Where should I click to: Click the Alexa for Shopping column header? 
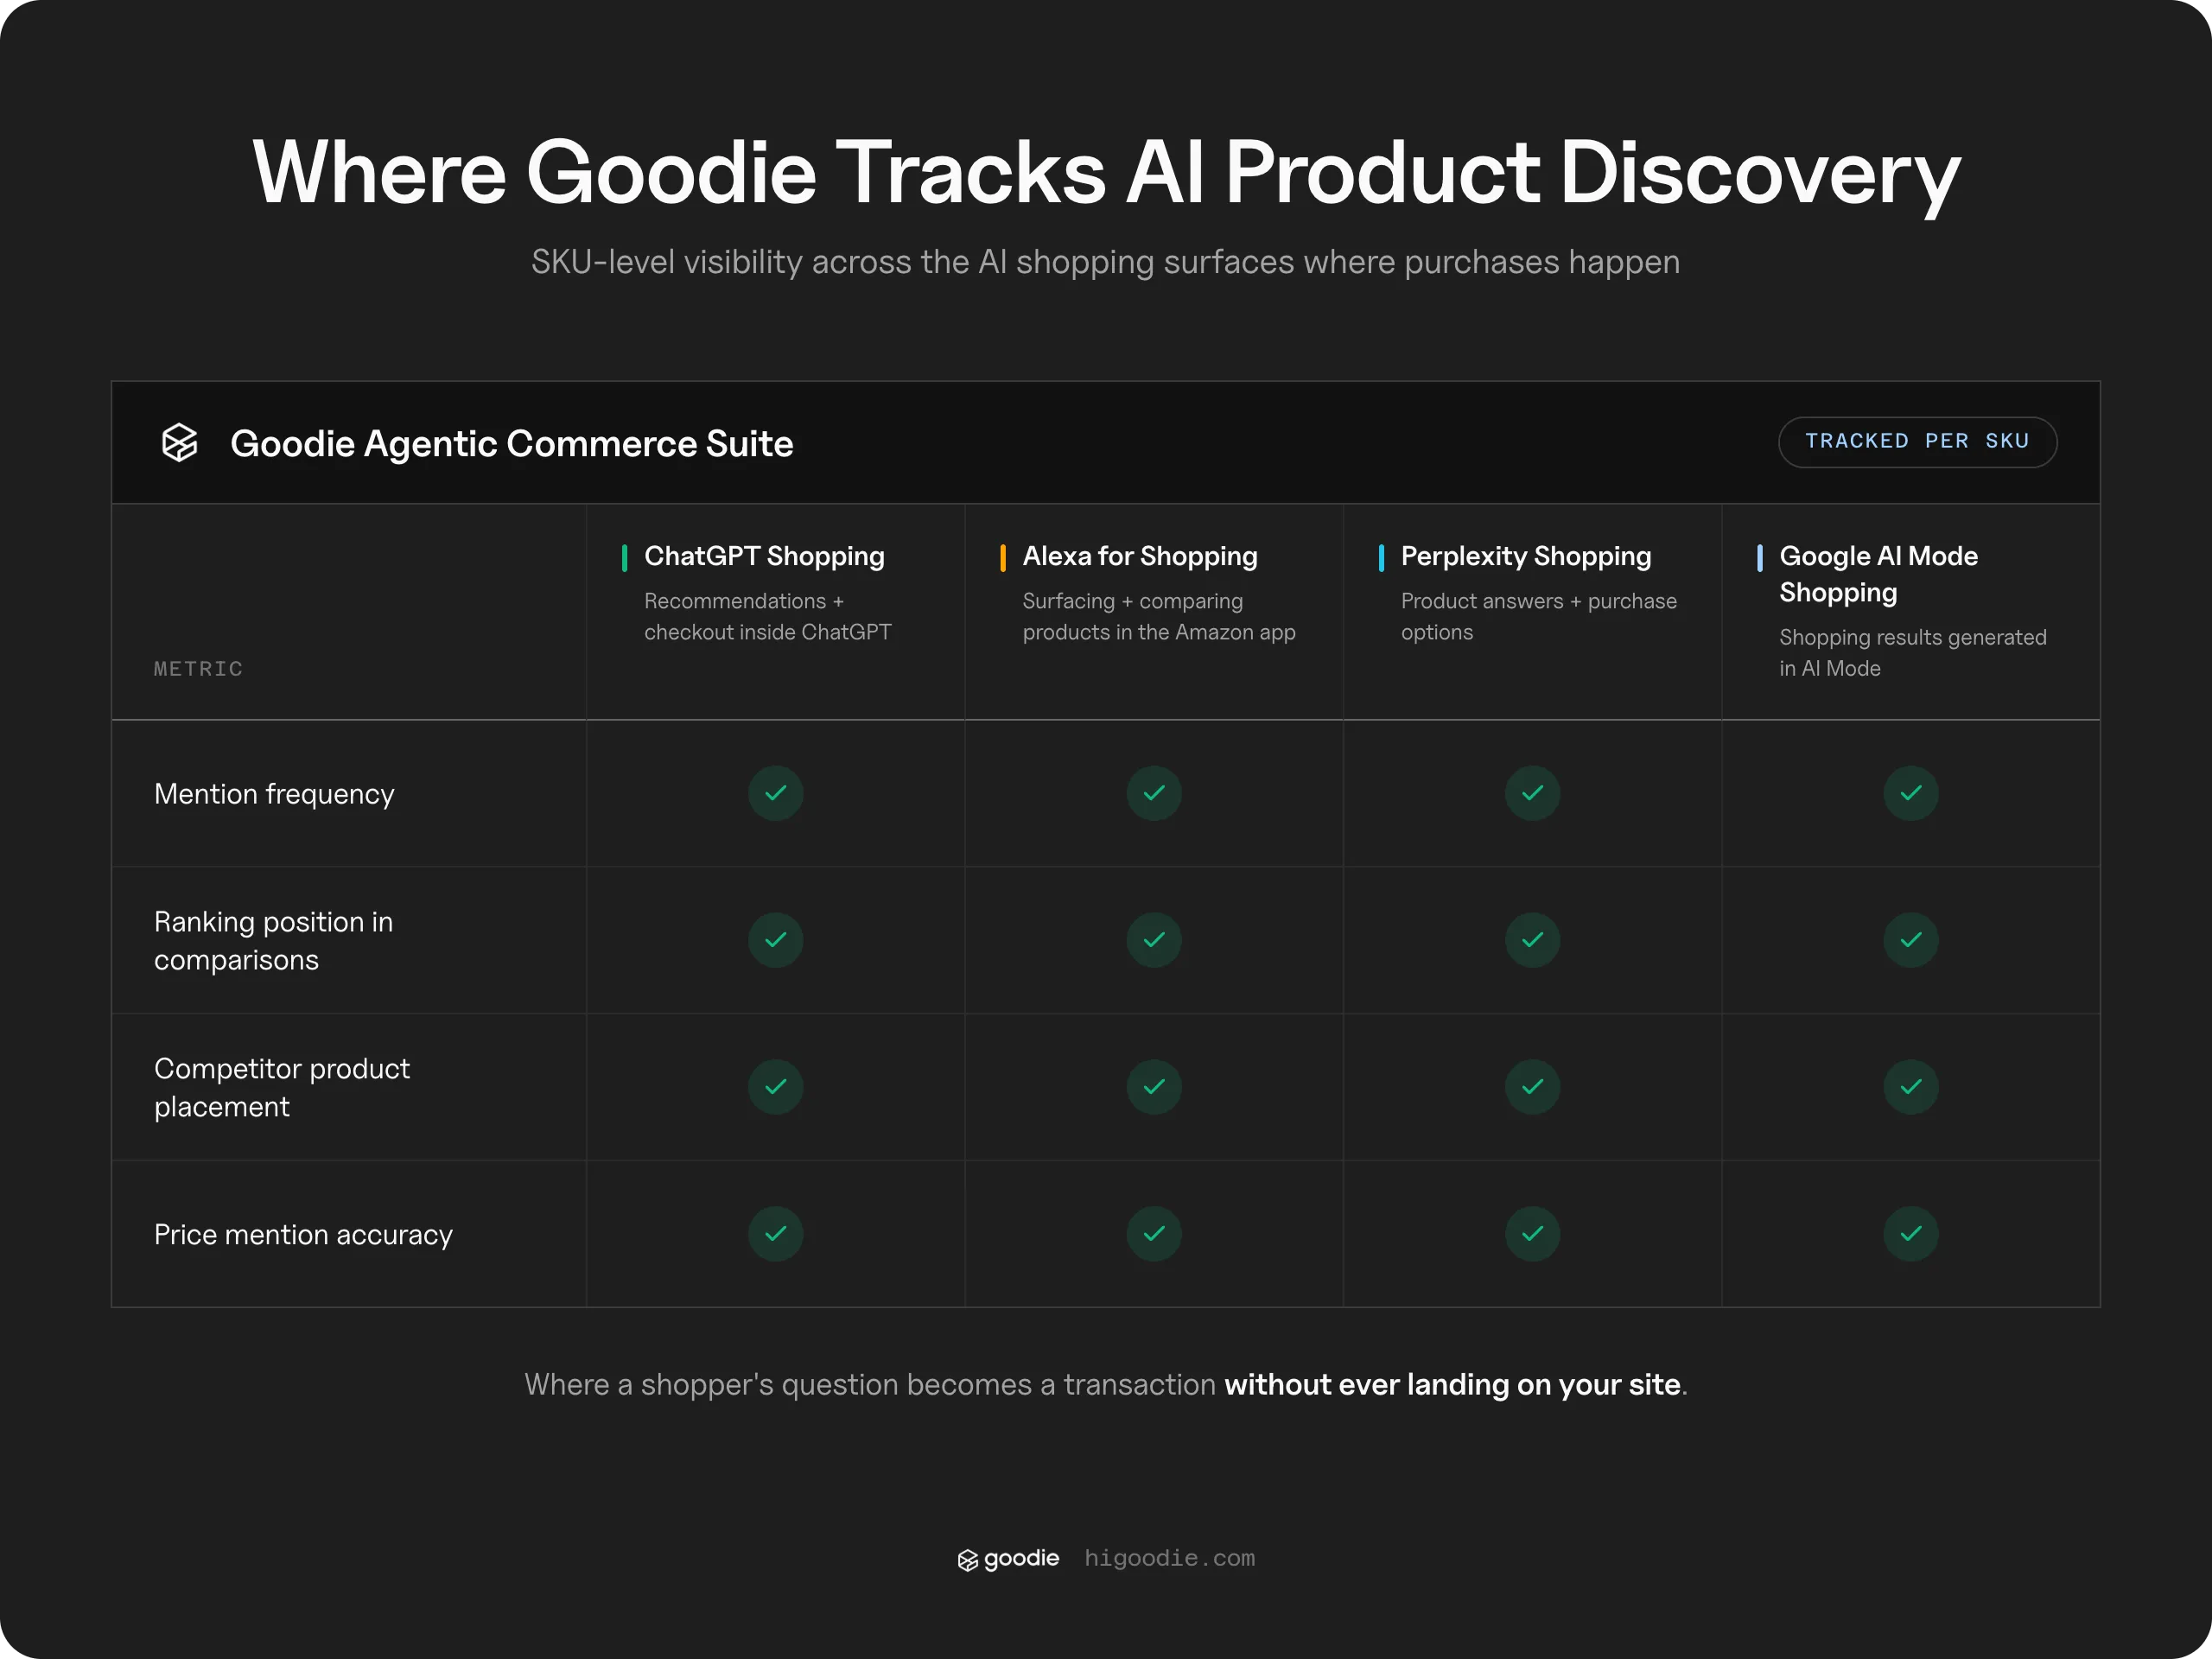1140,556
